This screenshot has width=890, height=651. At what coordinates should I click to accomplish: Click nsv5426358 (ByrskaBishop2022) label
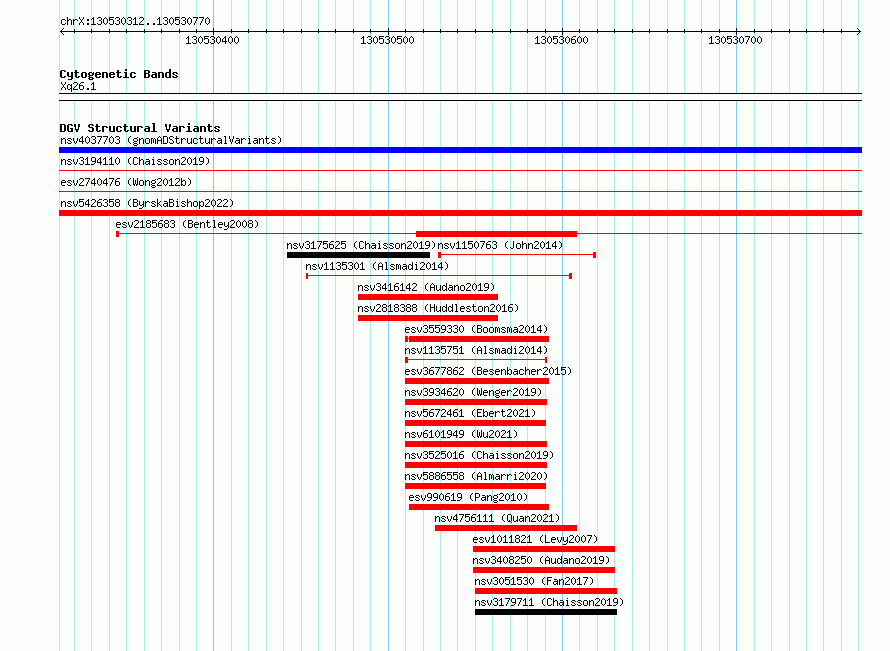tap(147, 203)
